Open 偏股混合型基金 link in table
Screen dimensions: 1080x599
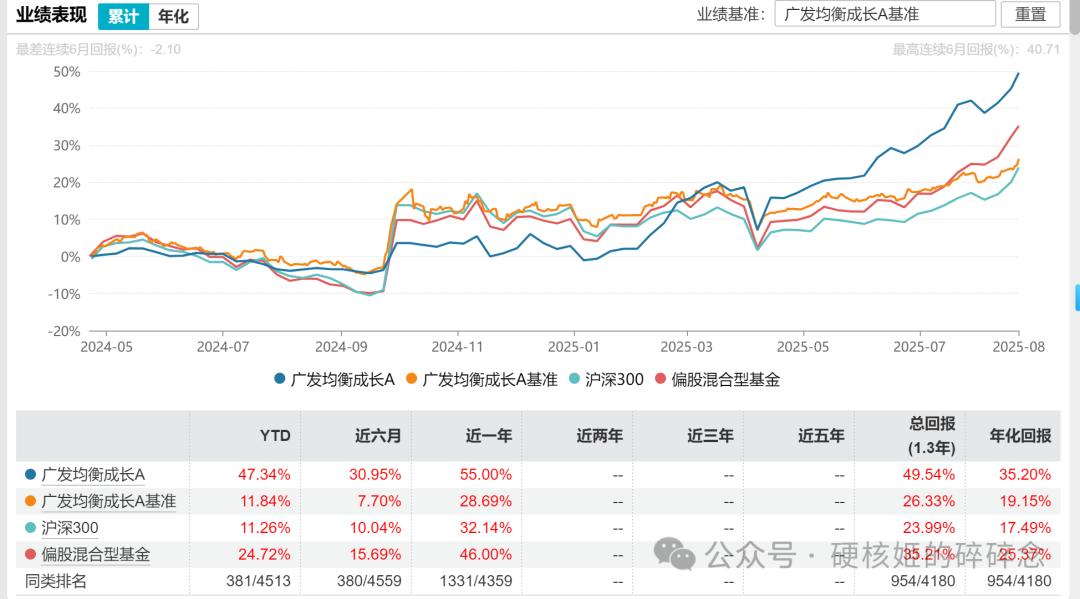[x=96, y=554]
